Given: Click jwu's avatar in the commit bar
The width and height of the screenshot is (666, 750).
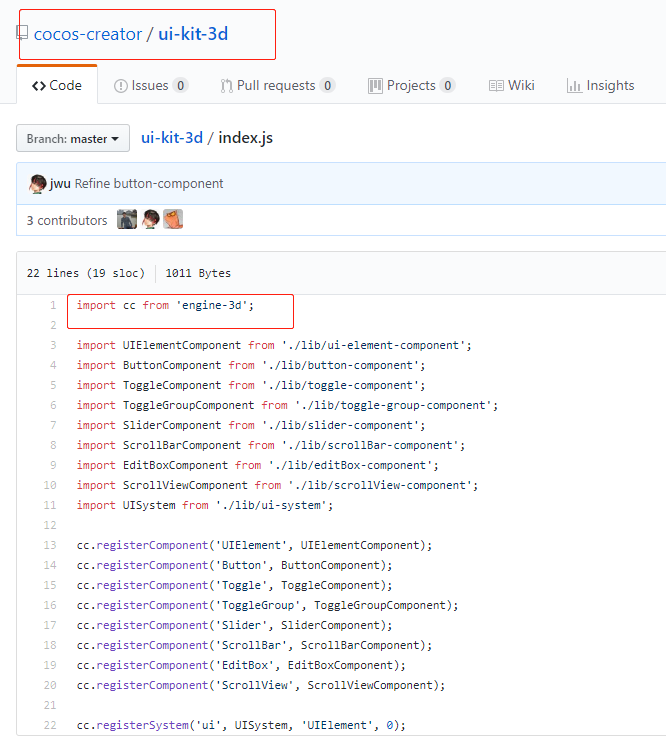Looking at the screenshot, I should 38,184.
